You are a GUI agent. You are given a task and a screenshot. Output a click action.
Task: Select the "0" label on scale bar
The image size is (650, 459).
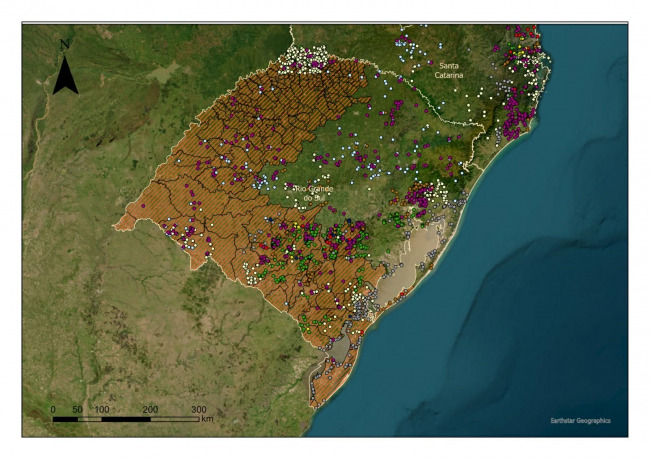(x=53, y=409)
